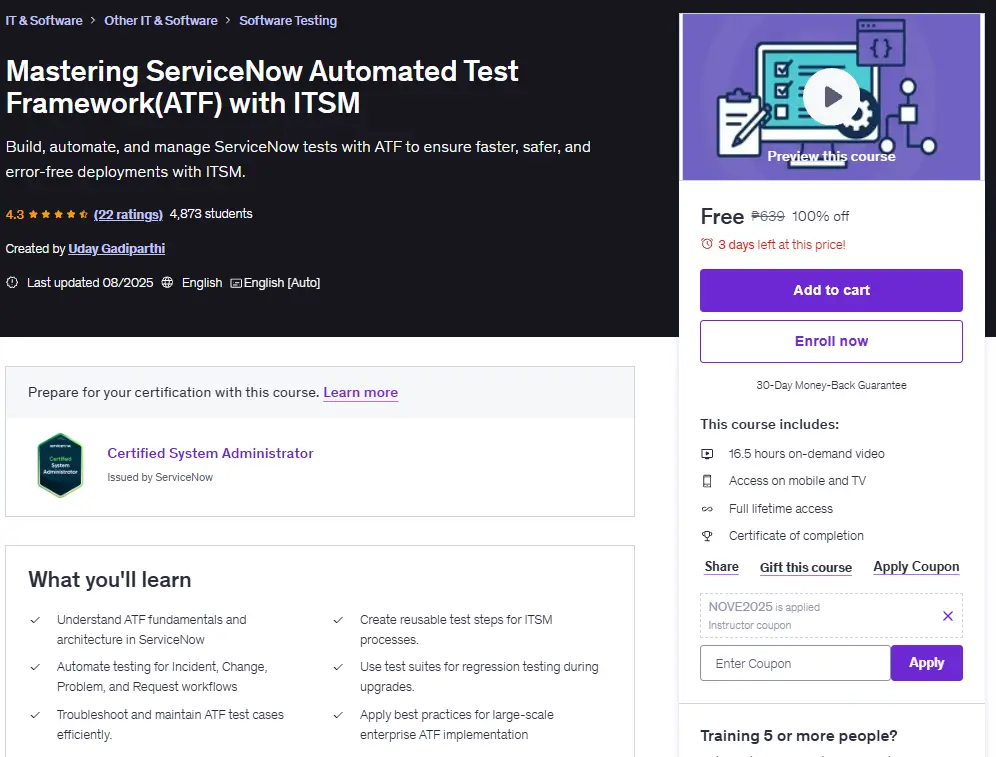Screen dimensions: 996x757
Task: Click the closed captions icon
Action: (x=236, y=283)
